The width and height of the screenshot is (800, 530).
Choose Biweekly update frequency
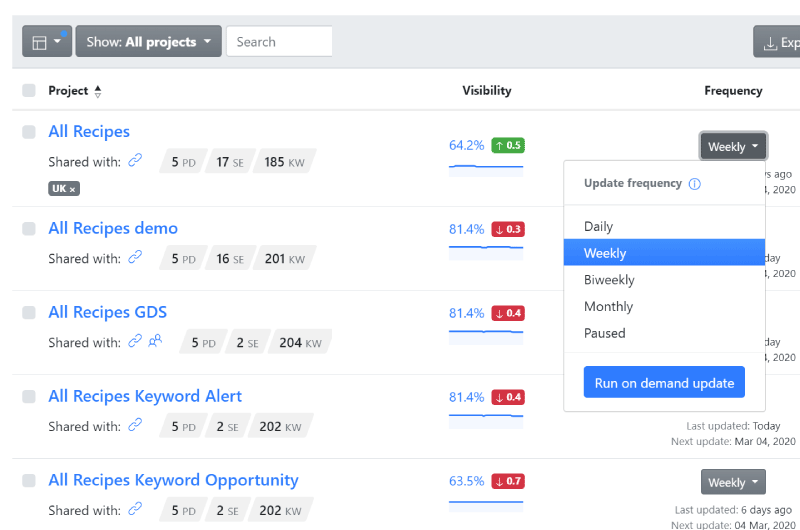tap(664, 280)
